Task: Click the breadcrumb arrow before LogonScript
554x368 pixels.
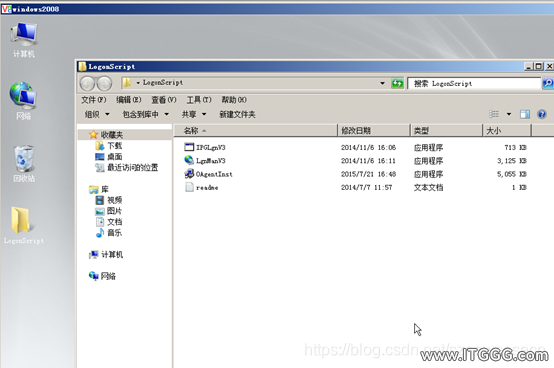Action: pos(138,83)
